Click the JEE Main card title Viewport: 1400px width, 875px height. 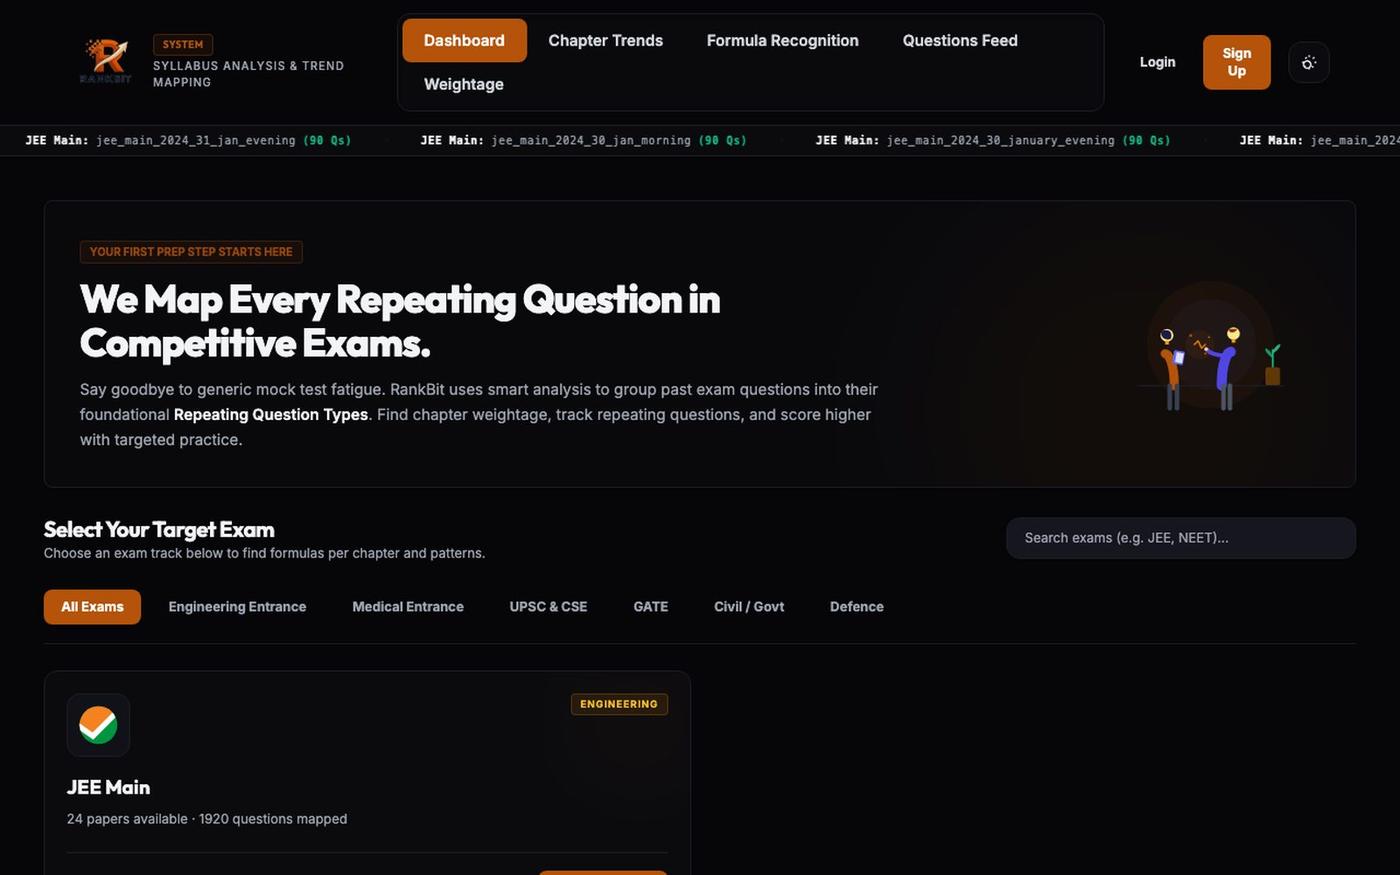(108, 787)
